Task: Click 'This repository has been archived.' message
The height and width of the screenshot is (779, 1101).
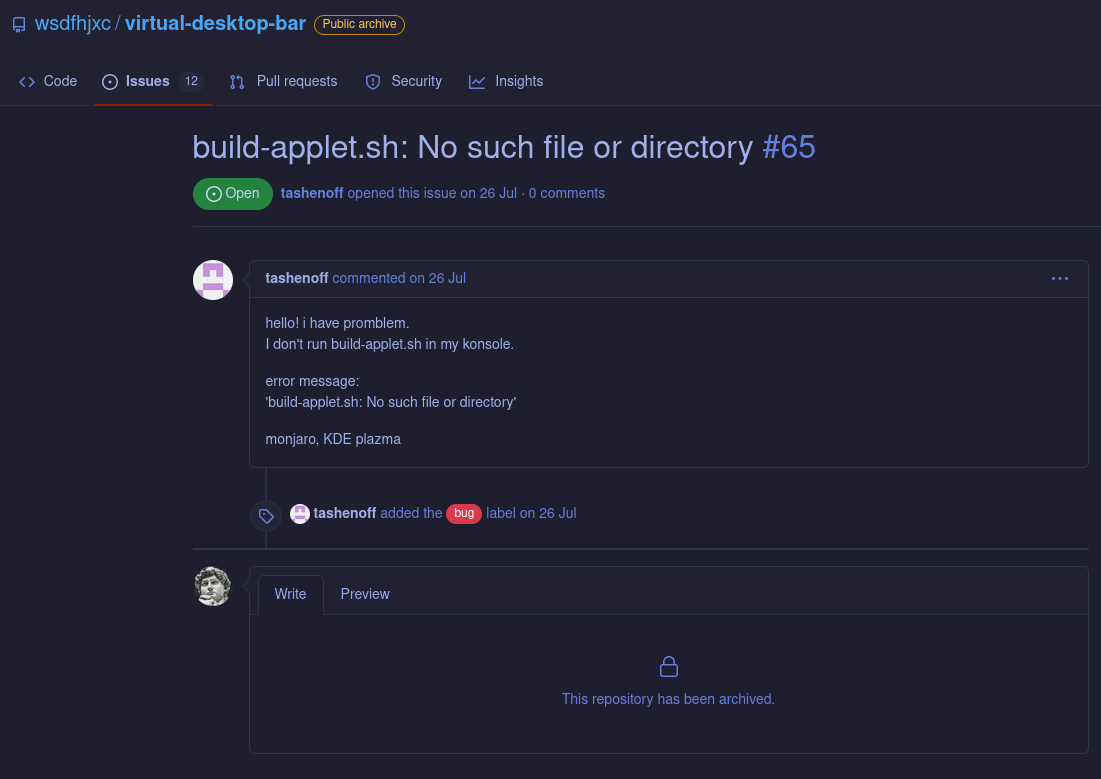Action: pos(668,700)
